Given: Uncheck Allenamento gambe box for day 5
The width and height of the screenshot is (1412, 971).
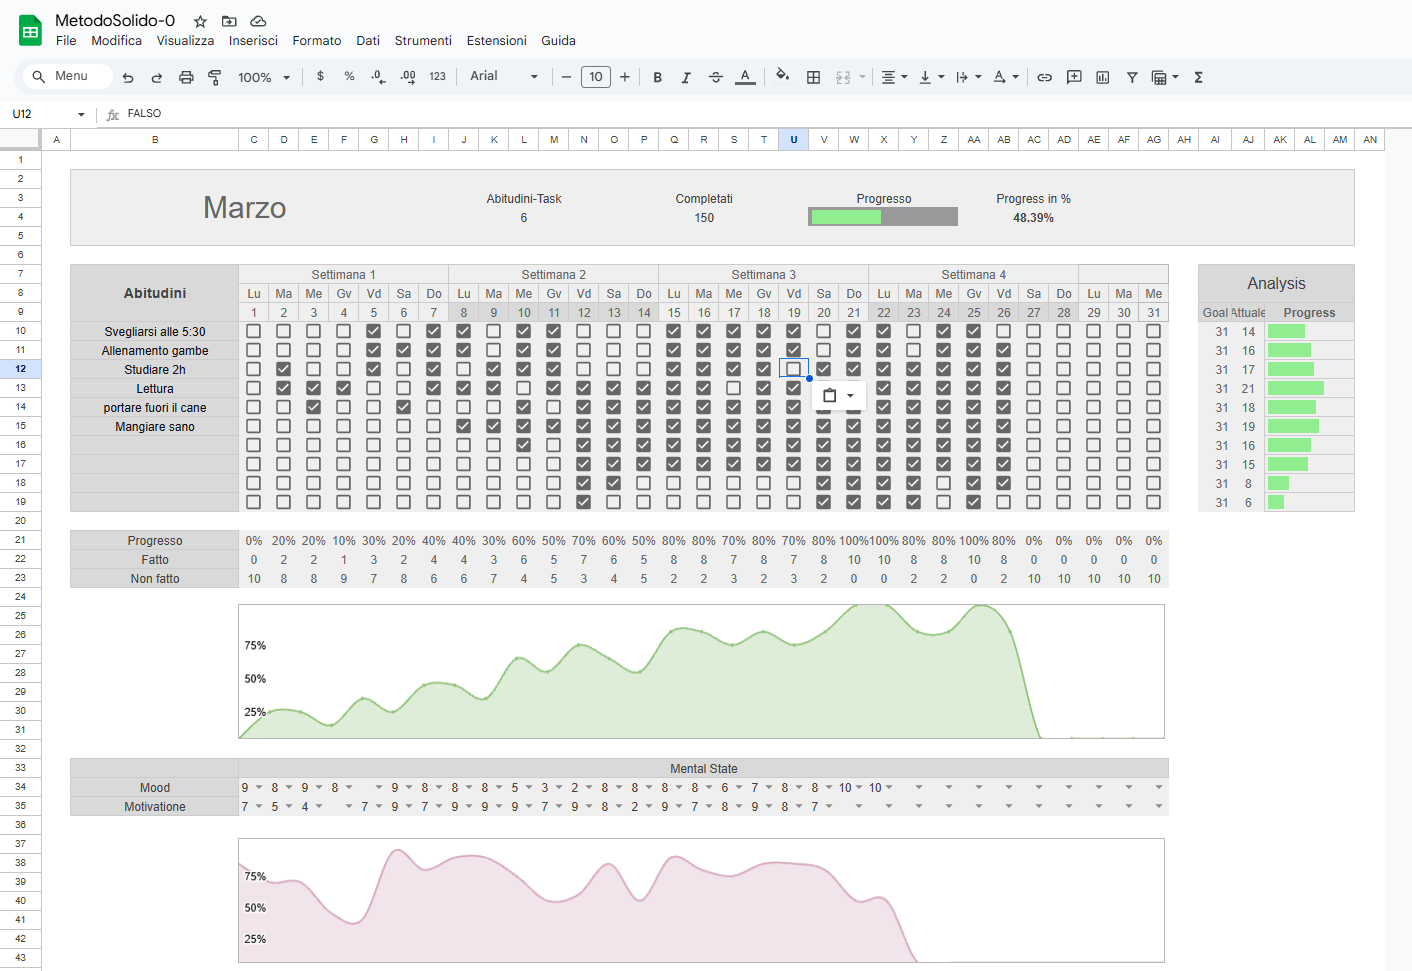Looking at the screenshot, I should click(374, 350).
